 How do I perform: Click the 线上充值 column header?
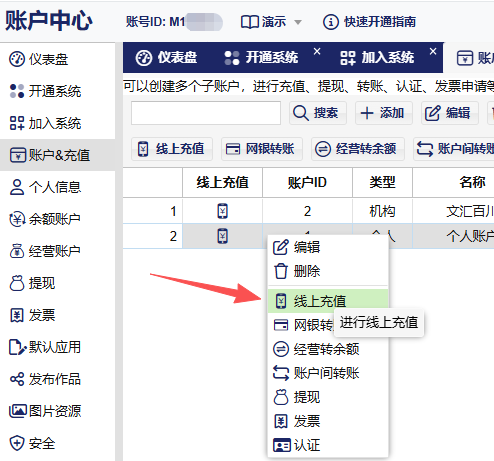(222, 182)
